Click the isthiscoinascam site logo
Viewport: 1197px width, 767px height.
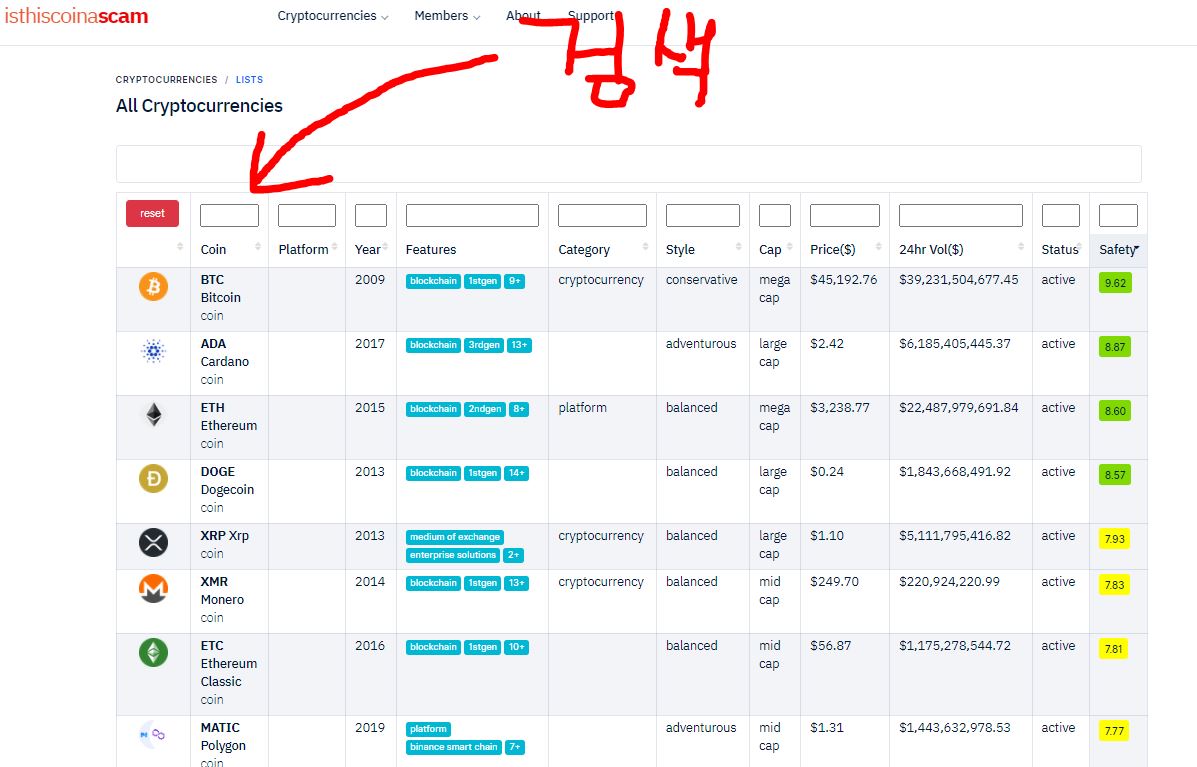(76, 16)
